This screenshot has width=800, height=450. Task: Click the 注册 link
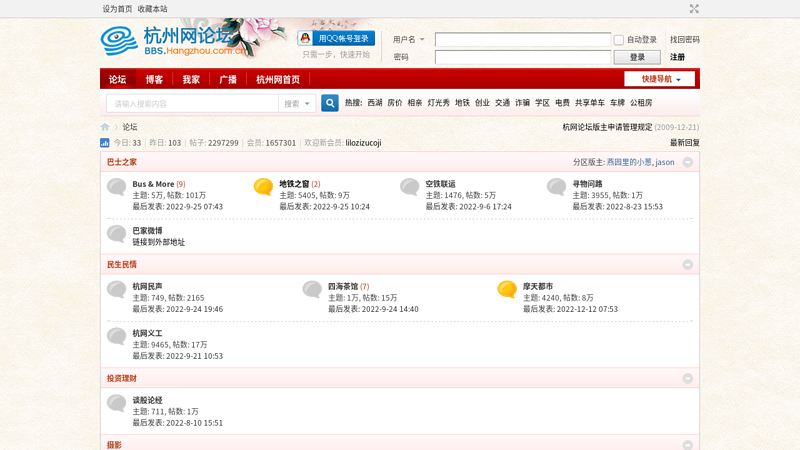point(678,57)
